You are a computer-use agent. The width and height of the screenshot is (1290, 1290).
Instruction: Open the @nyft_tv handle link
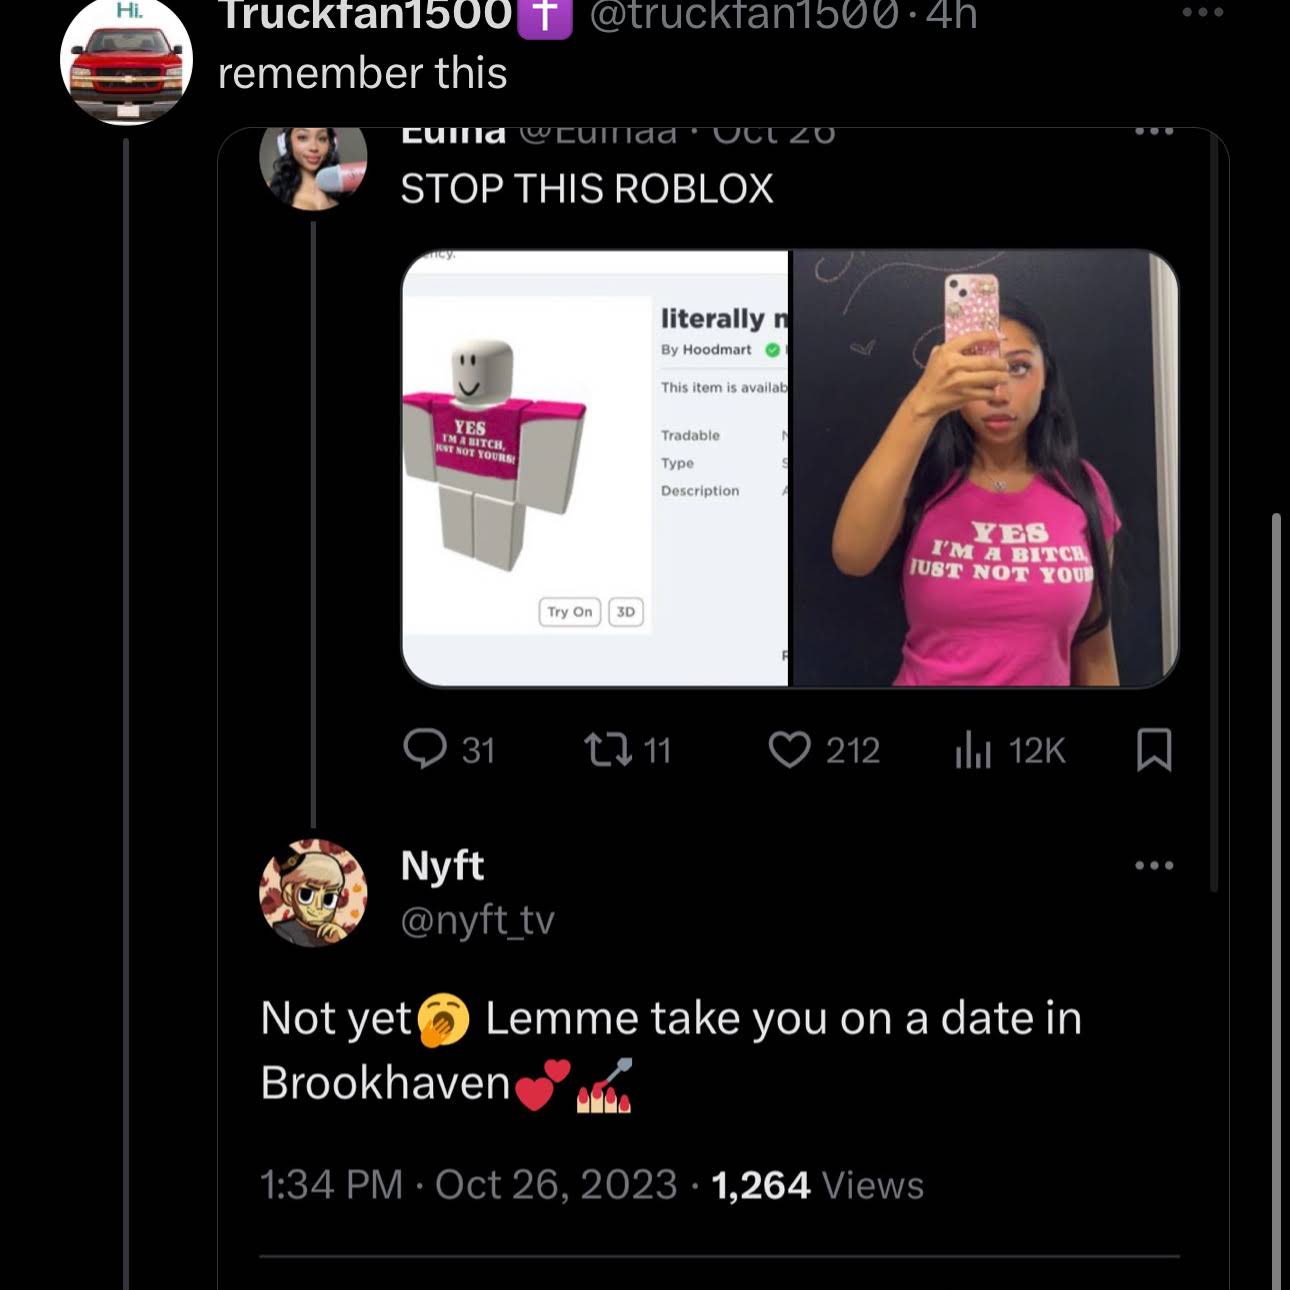477,920
